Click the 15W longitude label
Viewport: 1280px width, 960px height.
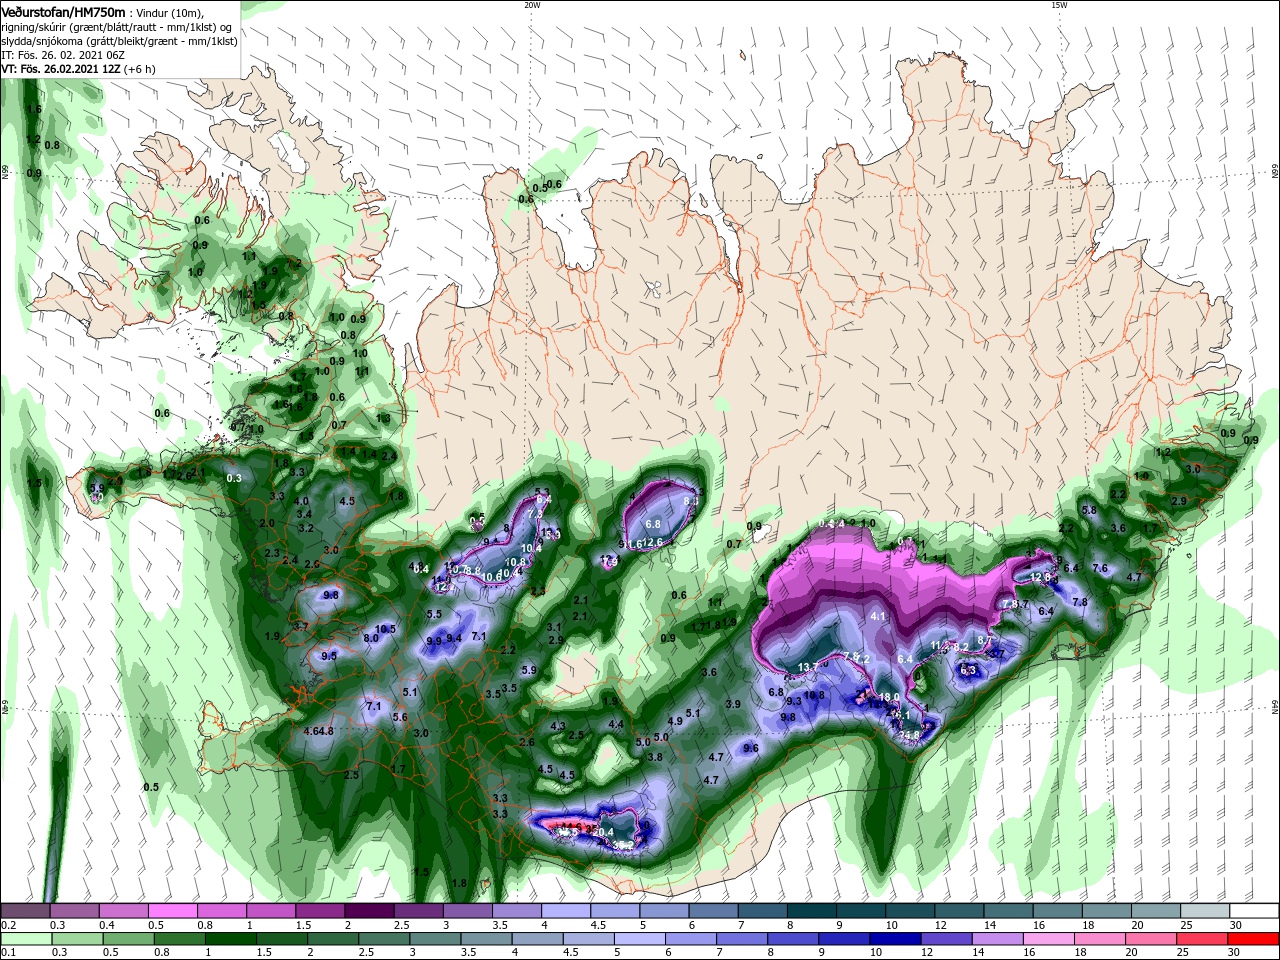click(1059, 5)
